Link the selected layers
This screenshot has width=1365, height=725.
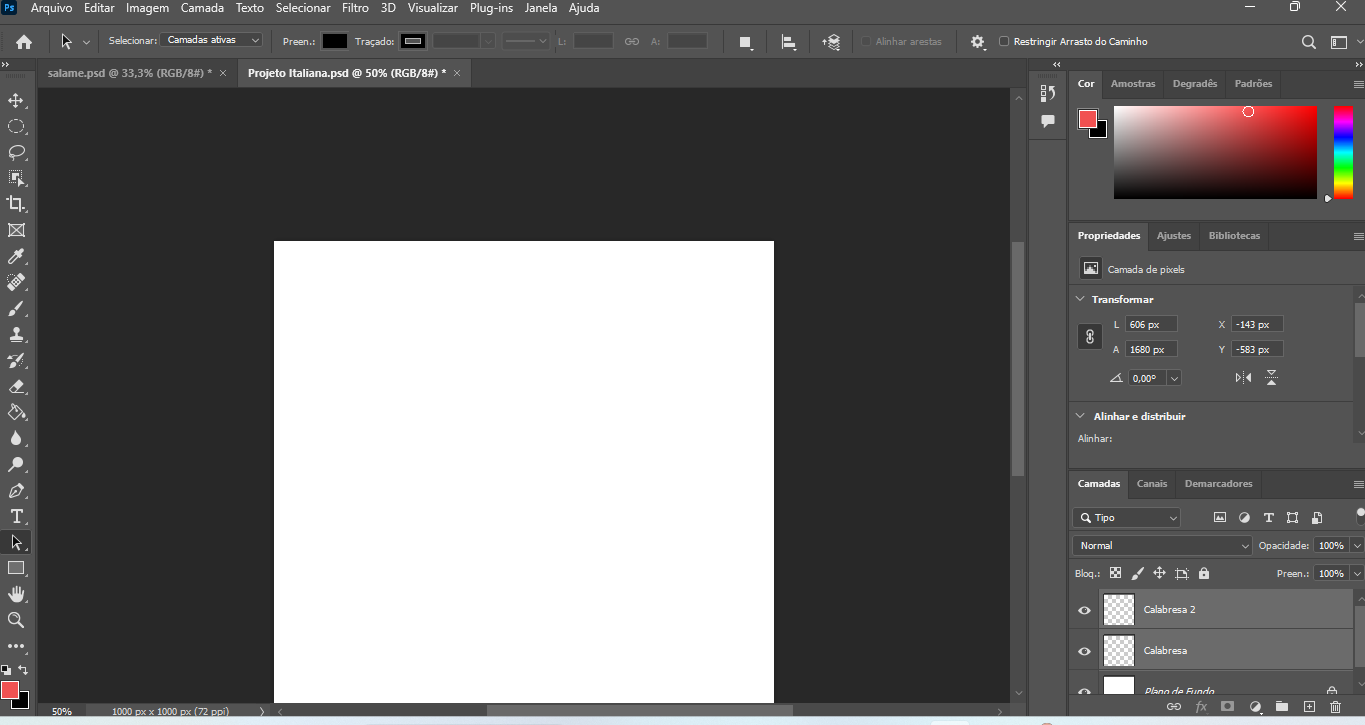coord(1174,707)
